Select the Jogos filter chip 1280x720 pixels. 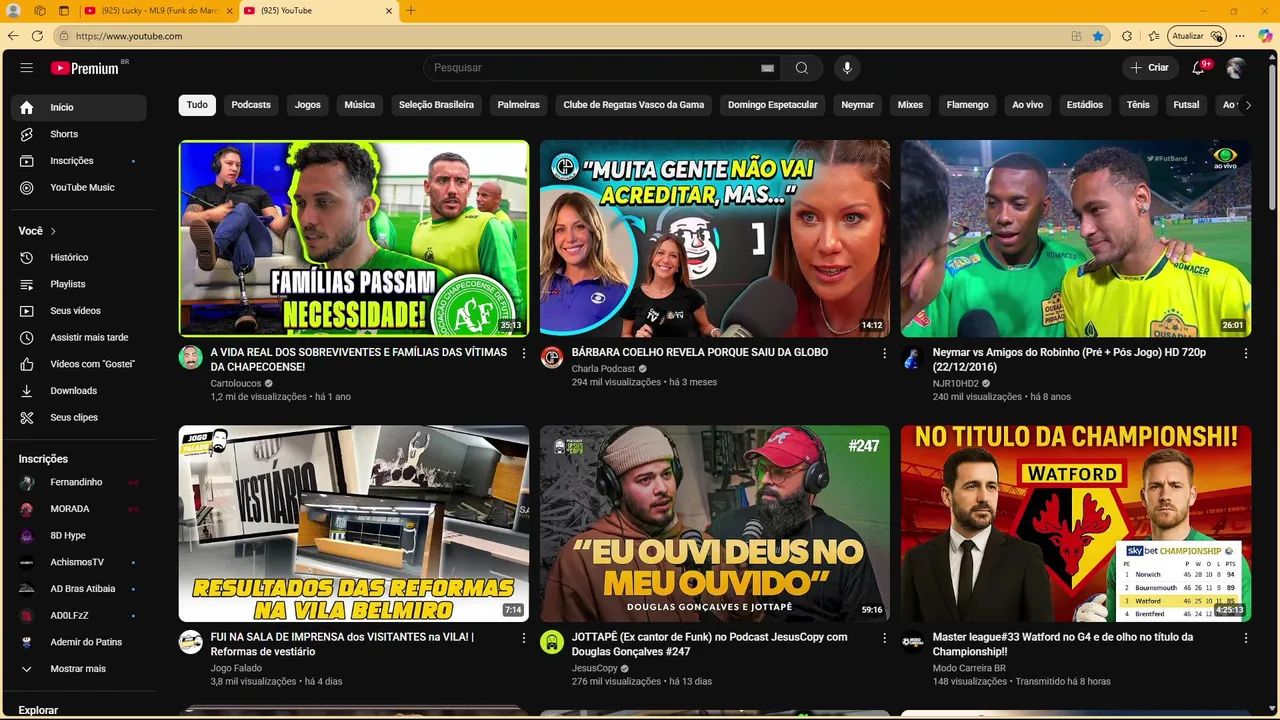click(x=308, y=105)
